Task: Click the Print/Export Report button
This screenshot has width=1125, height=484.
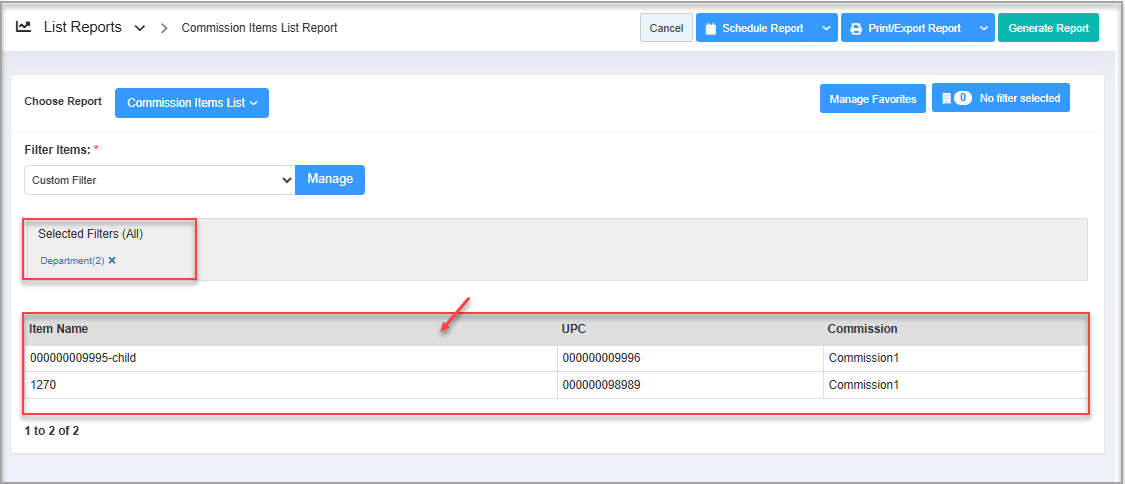Action: point(905,28)
